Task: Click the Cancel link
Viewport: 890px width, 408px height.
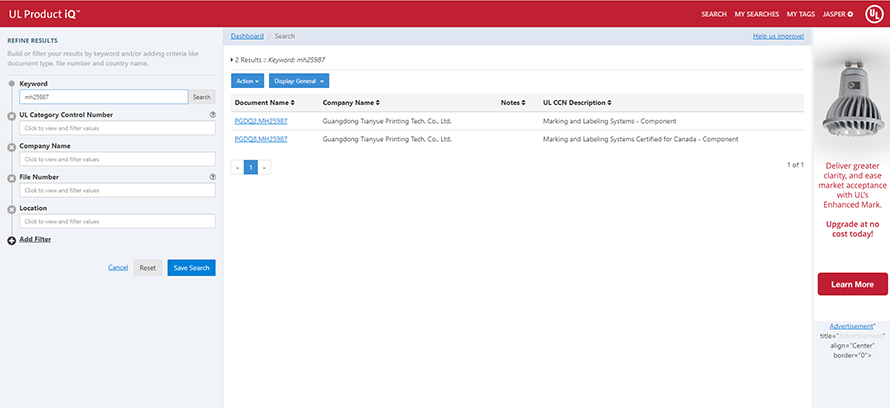Action: tap(118, 268)
